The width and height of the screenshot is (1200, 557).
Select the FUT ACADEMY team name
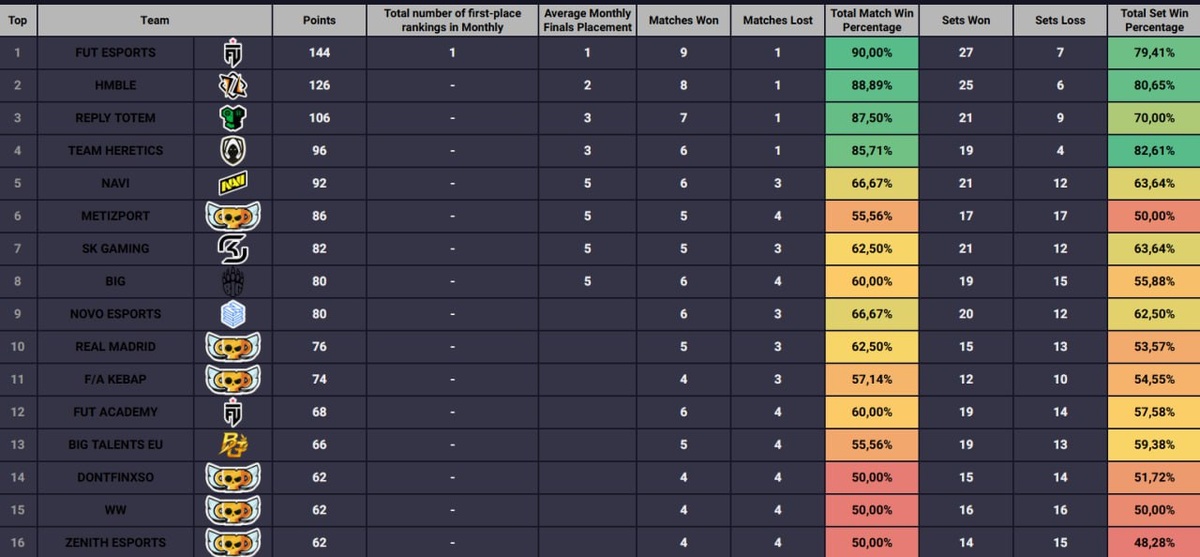[115, 412]
